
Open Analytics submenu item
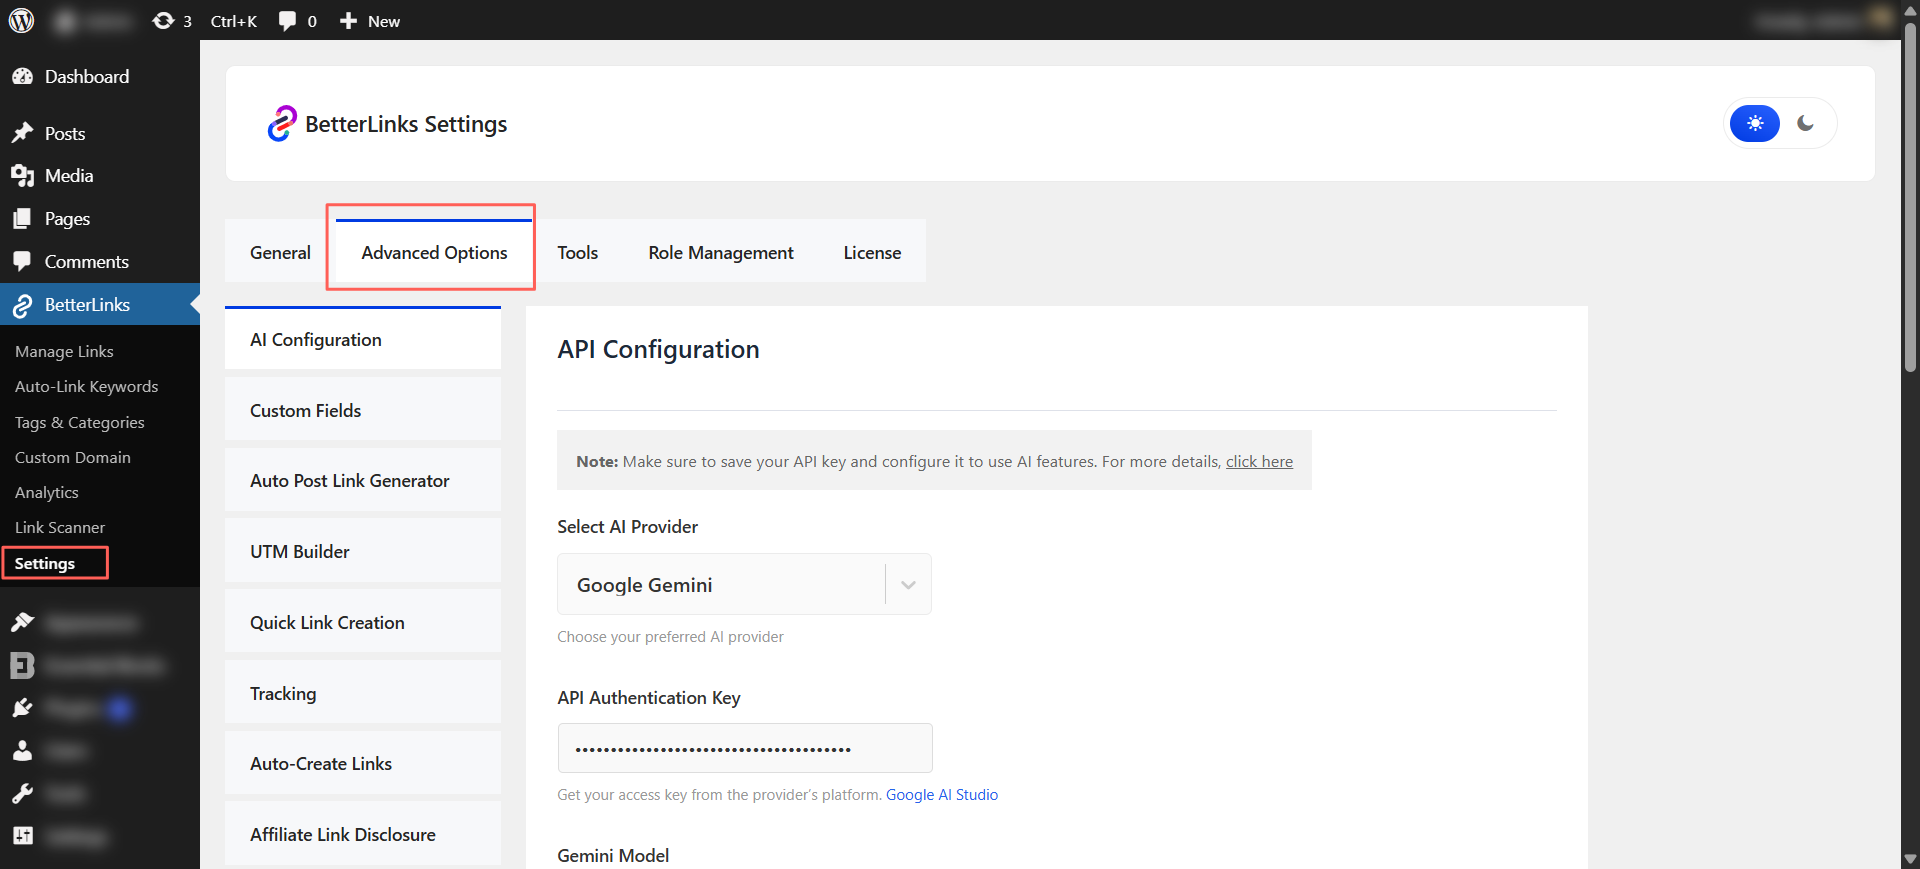tap(46, 493)
